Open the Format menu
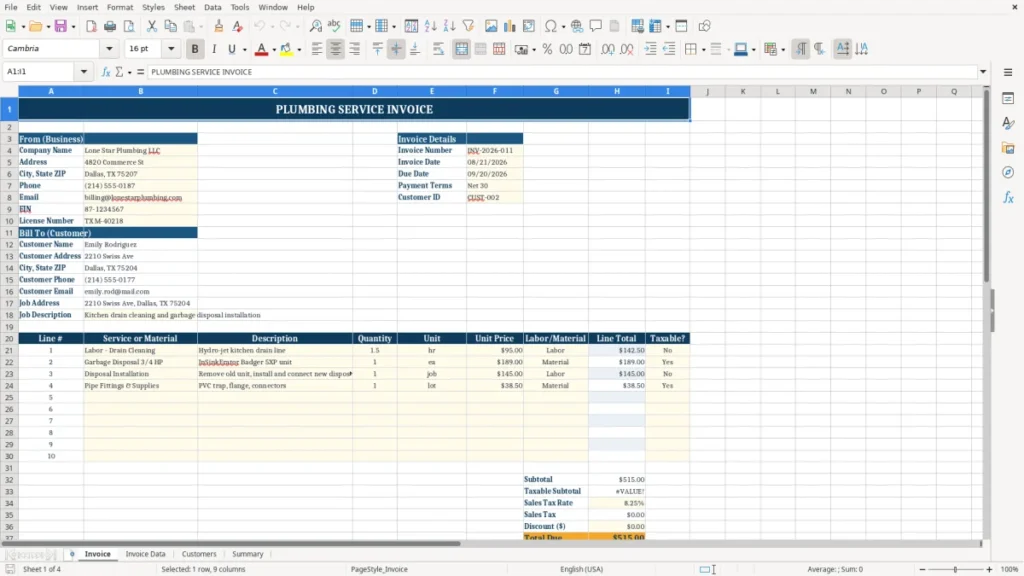This screenshot has width=1024, height=576. pos(120,7)
